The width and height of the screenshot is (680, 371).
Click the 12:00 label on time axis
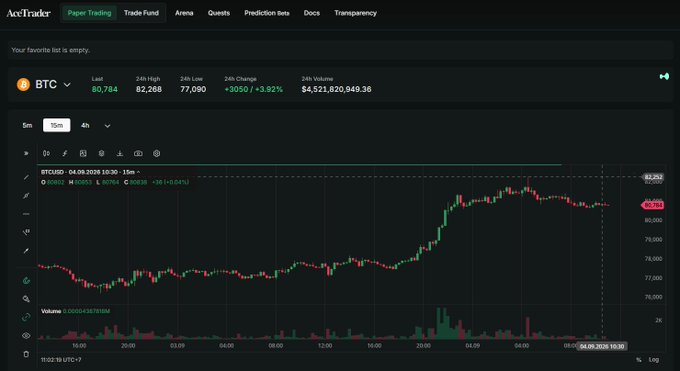(x=325, y=346)
